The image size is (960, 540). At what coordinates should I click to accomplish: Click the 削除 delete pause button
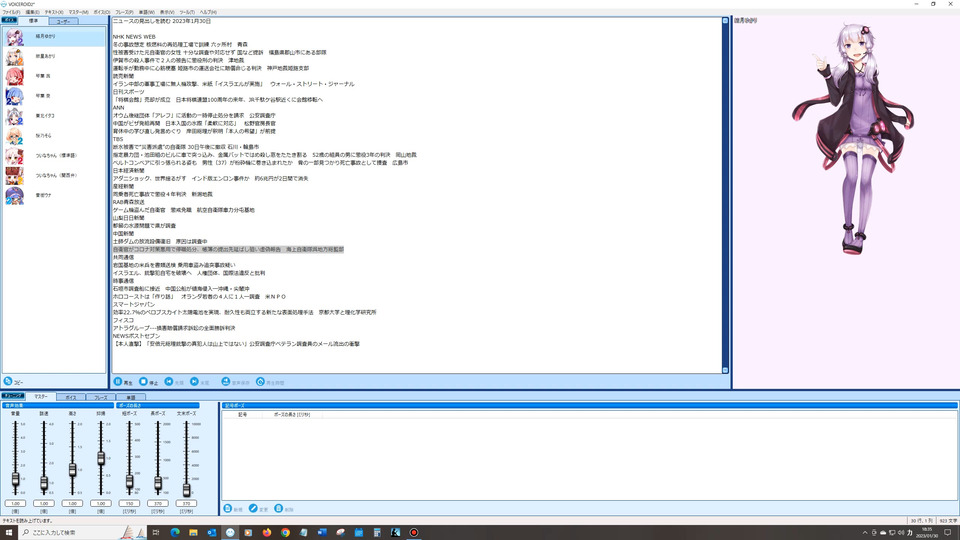284,509
